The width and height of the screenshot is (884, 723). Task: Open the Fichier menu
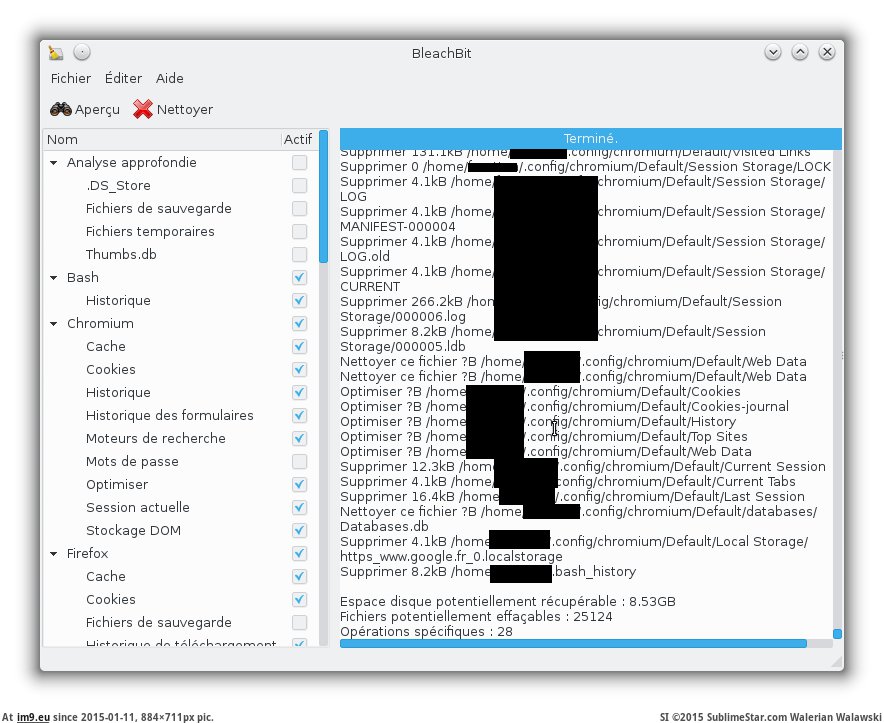point(70,78)
